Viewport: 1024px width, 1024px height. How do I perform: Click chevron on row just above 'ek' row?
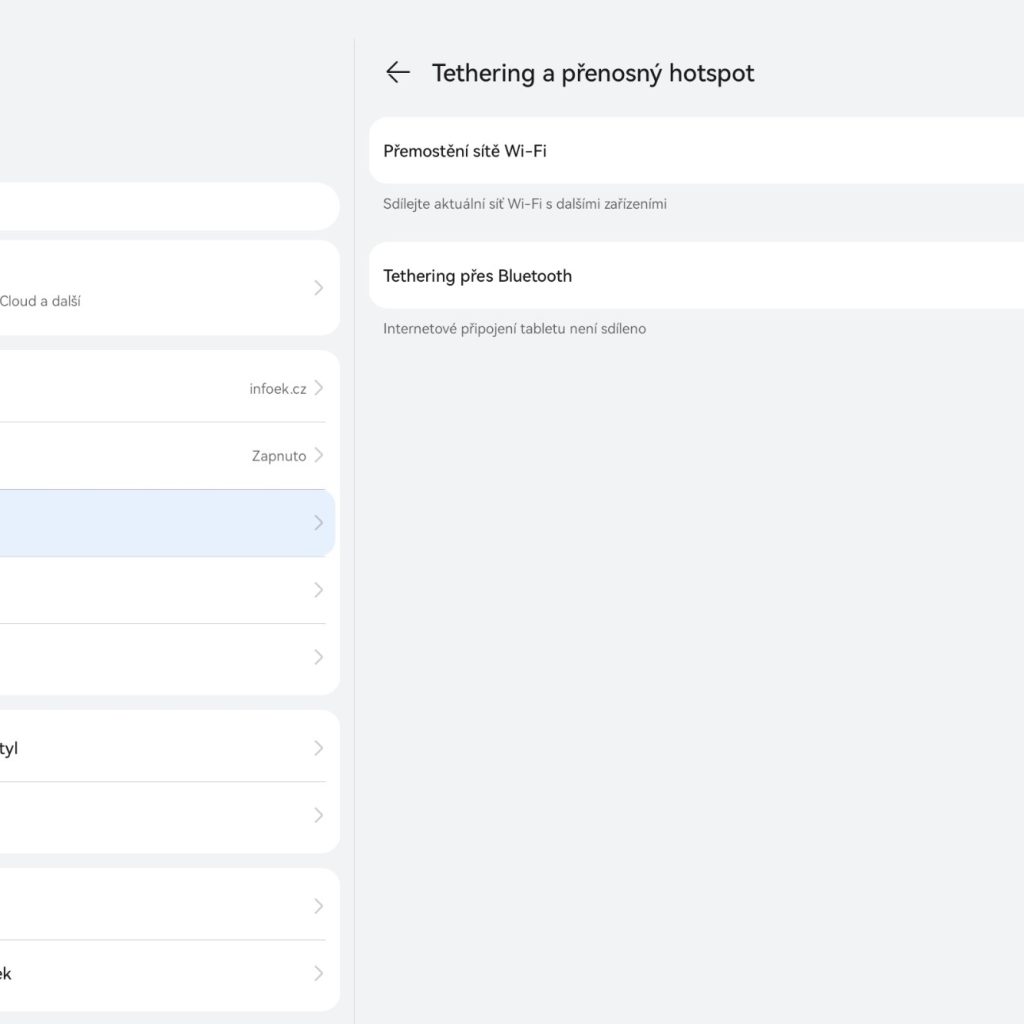tap(318, 906)
